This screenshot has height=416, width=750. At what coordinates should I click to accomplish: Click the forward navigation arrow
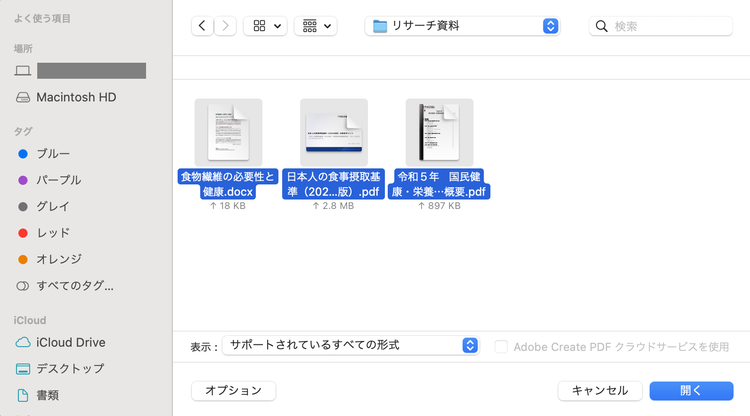pos(225,26)
